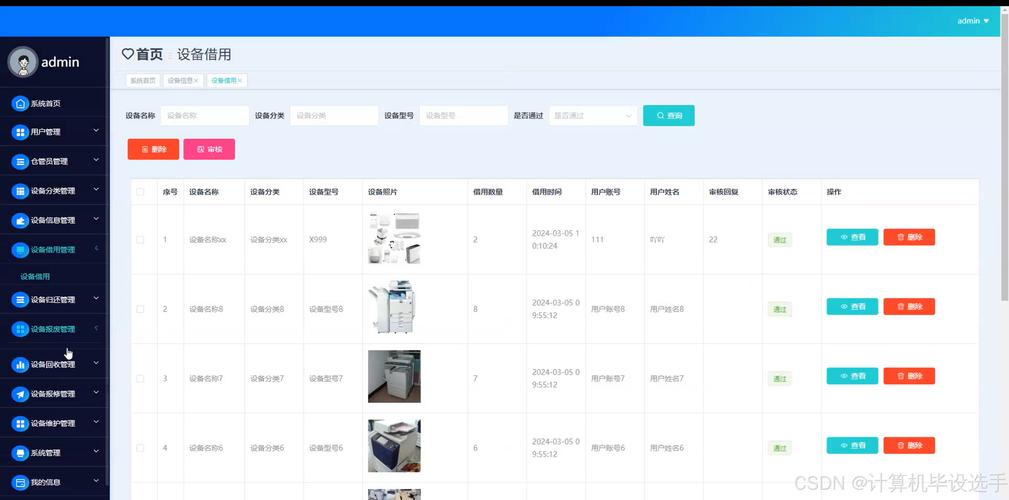Collapse 设备借用管理 with its arrow

pos(97,248)
